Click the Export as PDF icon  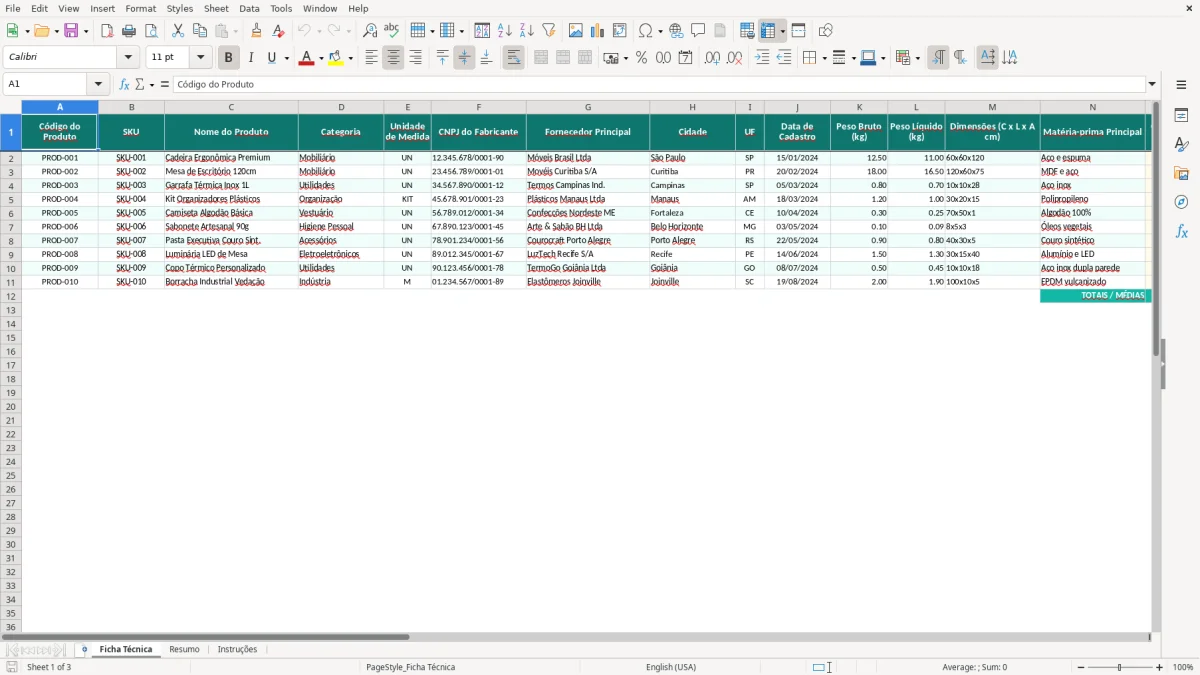[107, 31]
